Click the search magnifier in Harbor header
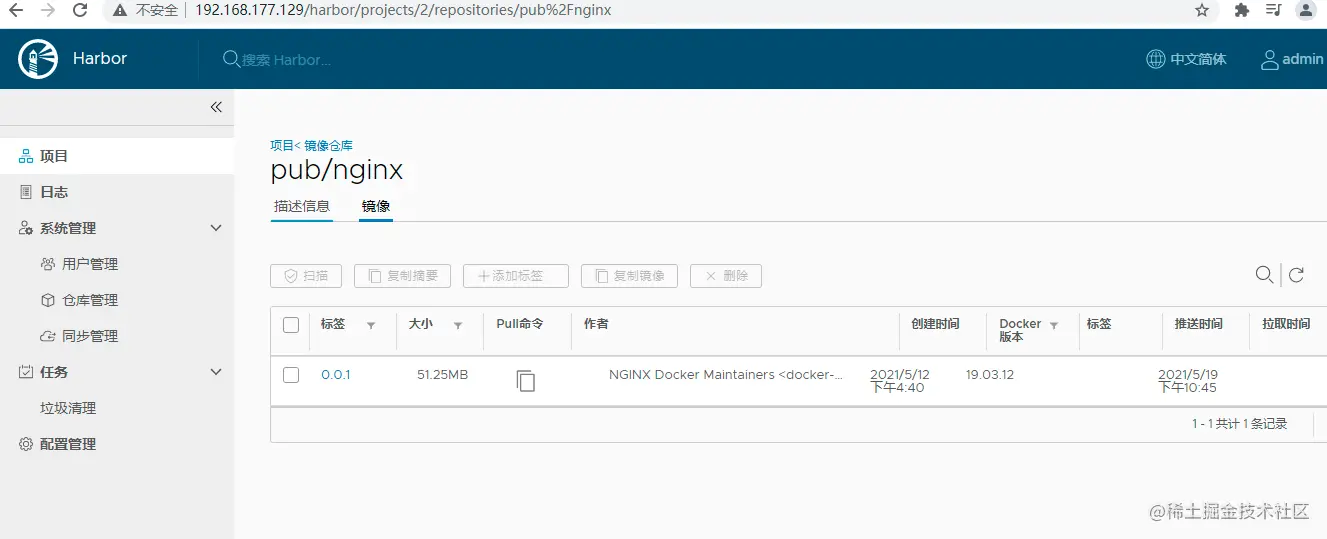The height and width of the screenshot is (539, 1327). 231,59
